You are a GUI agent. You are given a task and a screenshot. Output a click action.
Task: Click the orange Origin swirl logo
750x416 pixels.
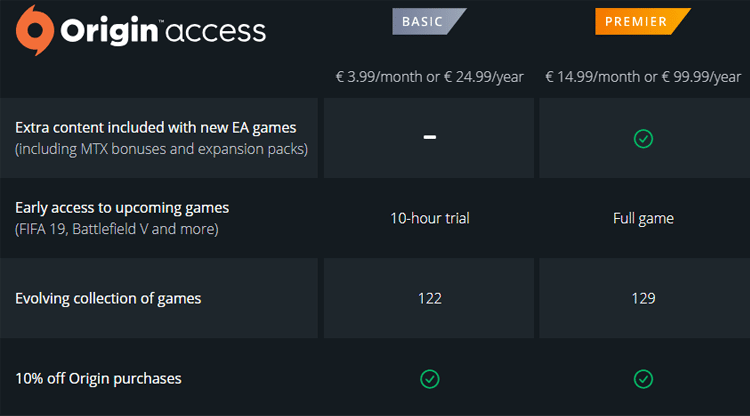point(35,30)
